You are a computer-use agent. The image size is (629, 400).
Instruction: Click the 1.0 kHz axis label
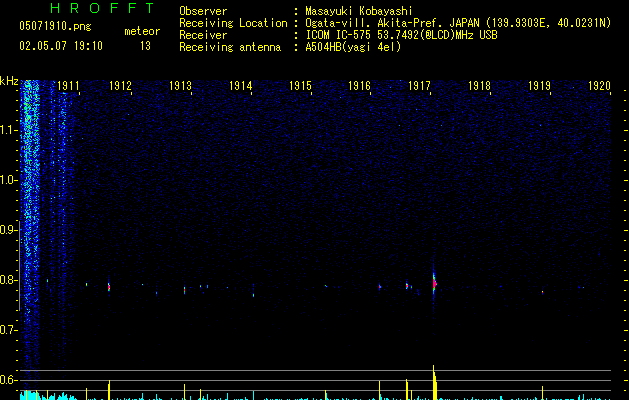9,180
